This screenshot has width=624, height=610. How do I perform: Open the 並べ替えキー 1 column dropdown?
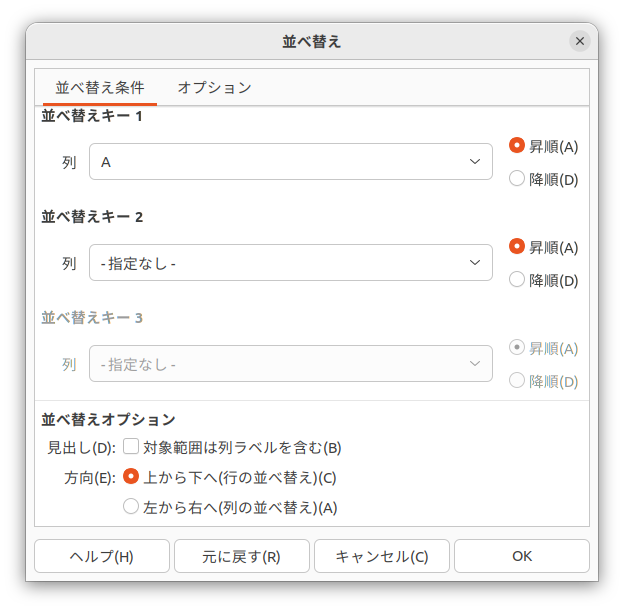(290, 162)
